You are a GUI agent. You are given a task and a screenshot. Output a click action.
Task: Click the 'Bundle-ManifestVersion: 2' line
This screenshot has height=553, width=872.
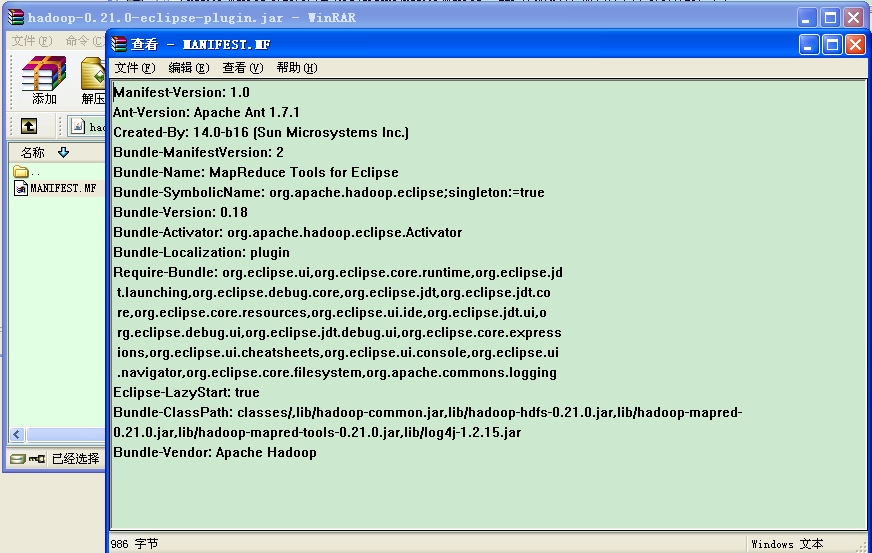click(x=199, y=152)
